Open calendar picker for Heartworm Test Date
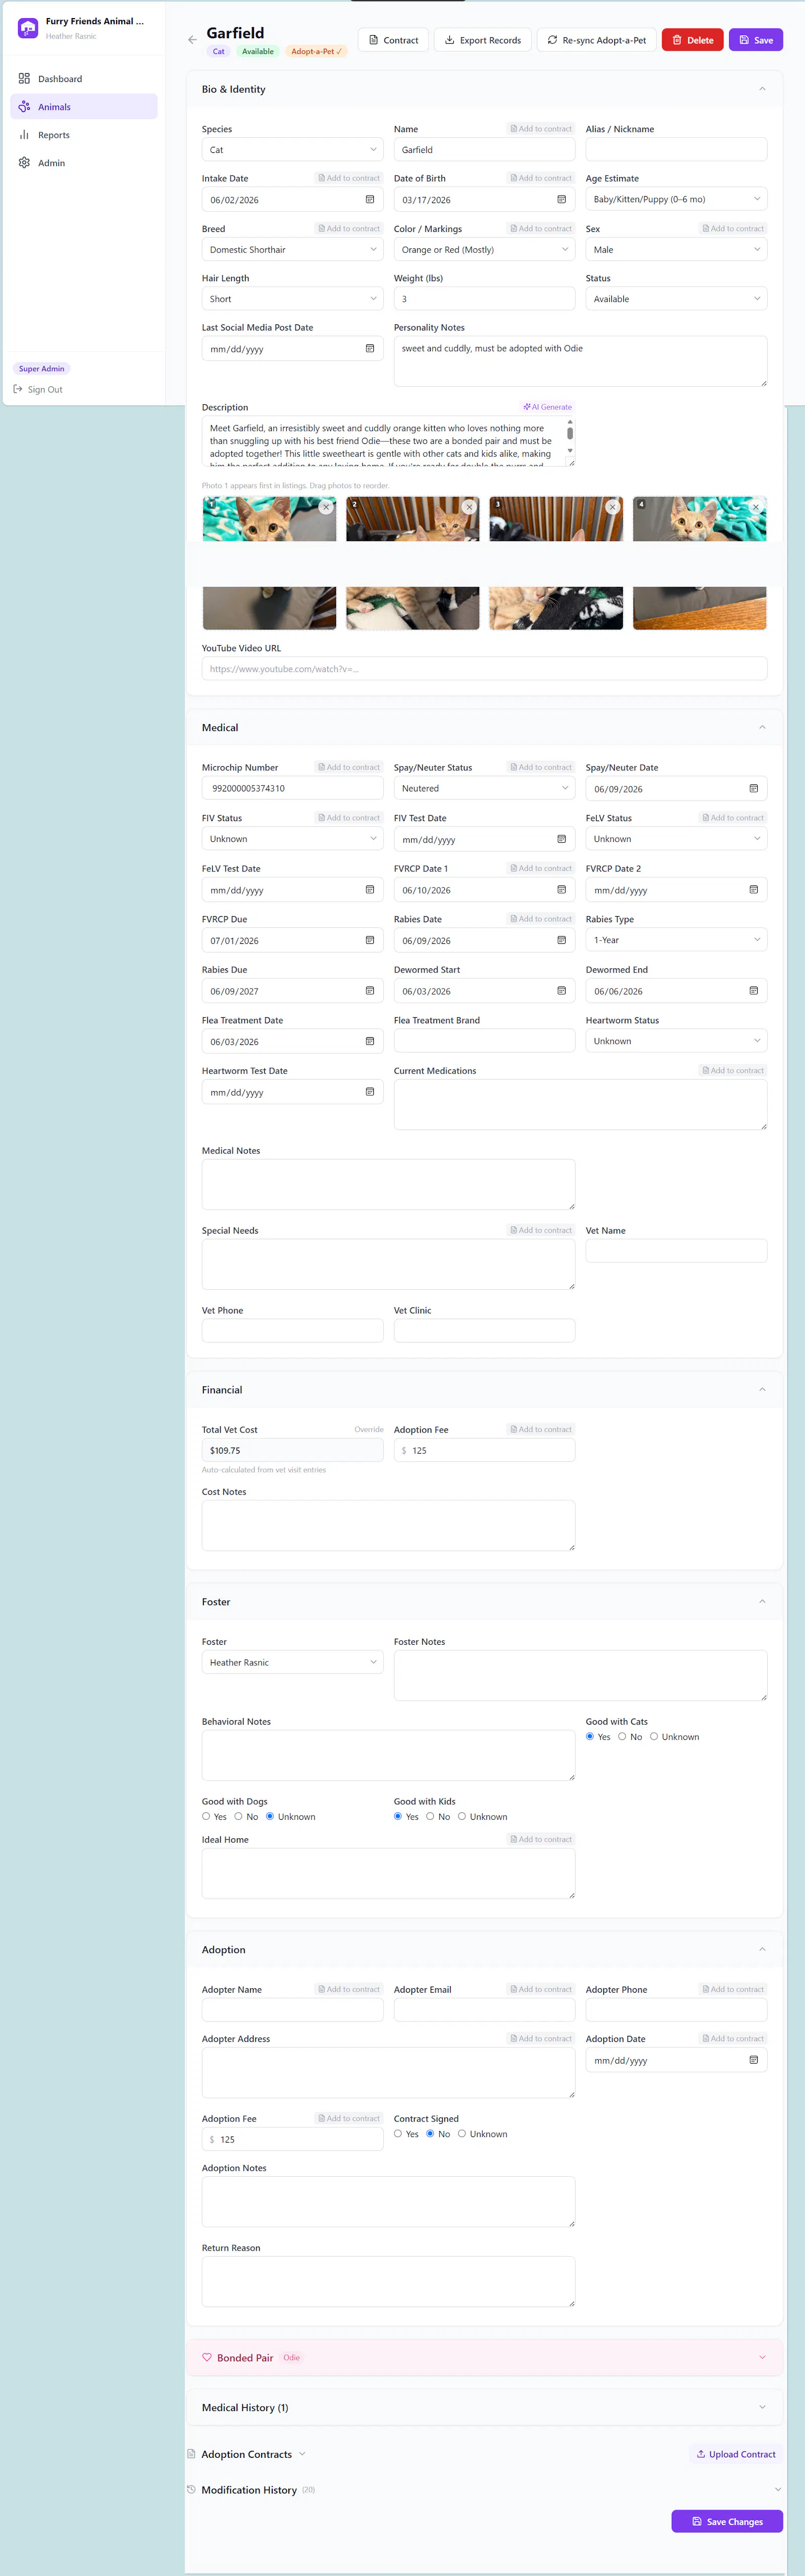The height and width of the screenshot is (2576, 805). pos(370,1092)
